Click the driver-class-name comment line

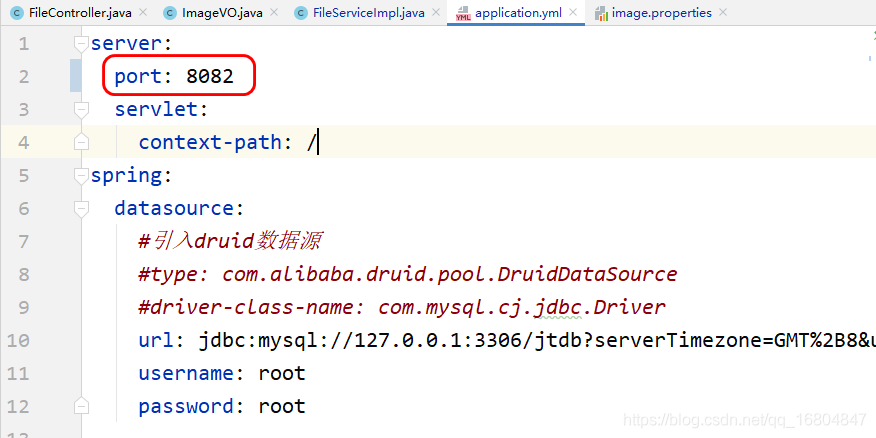(402, 307)
